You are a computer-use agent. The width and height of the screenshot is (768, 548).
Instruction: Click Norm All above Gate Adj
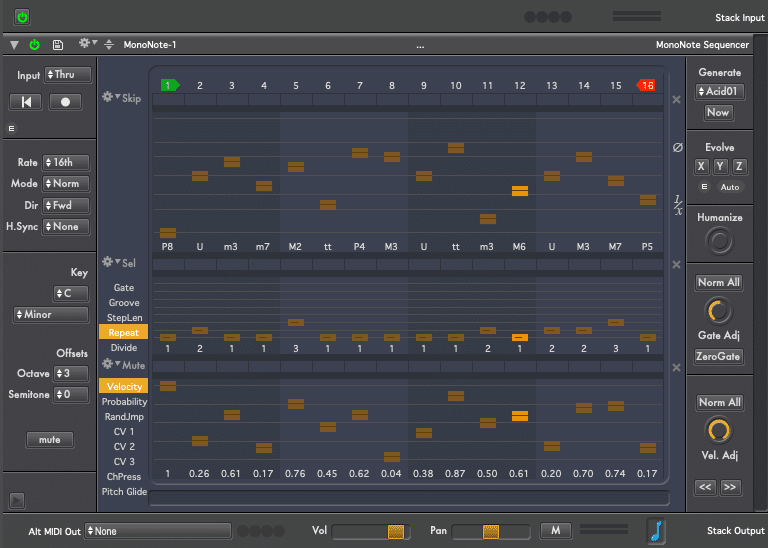719,283
